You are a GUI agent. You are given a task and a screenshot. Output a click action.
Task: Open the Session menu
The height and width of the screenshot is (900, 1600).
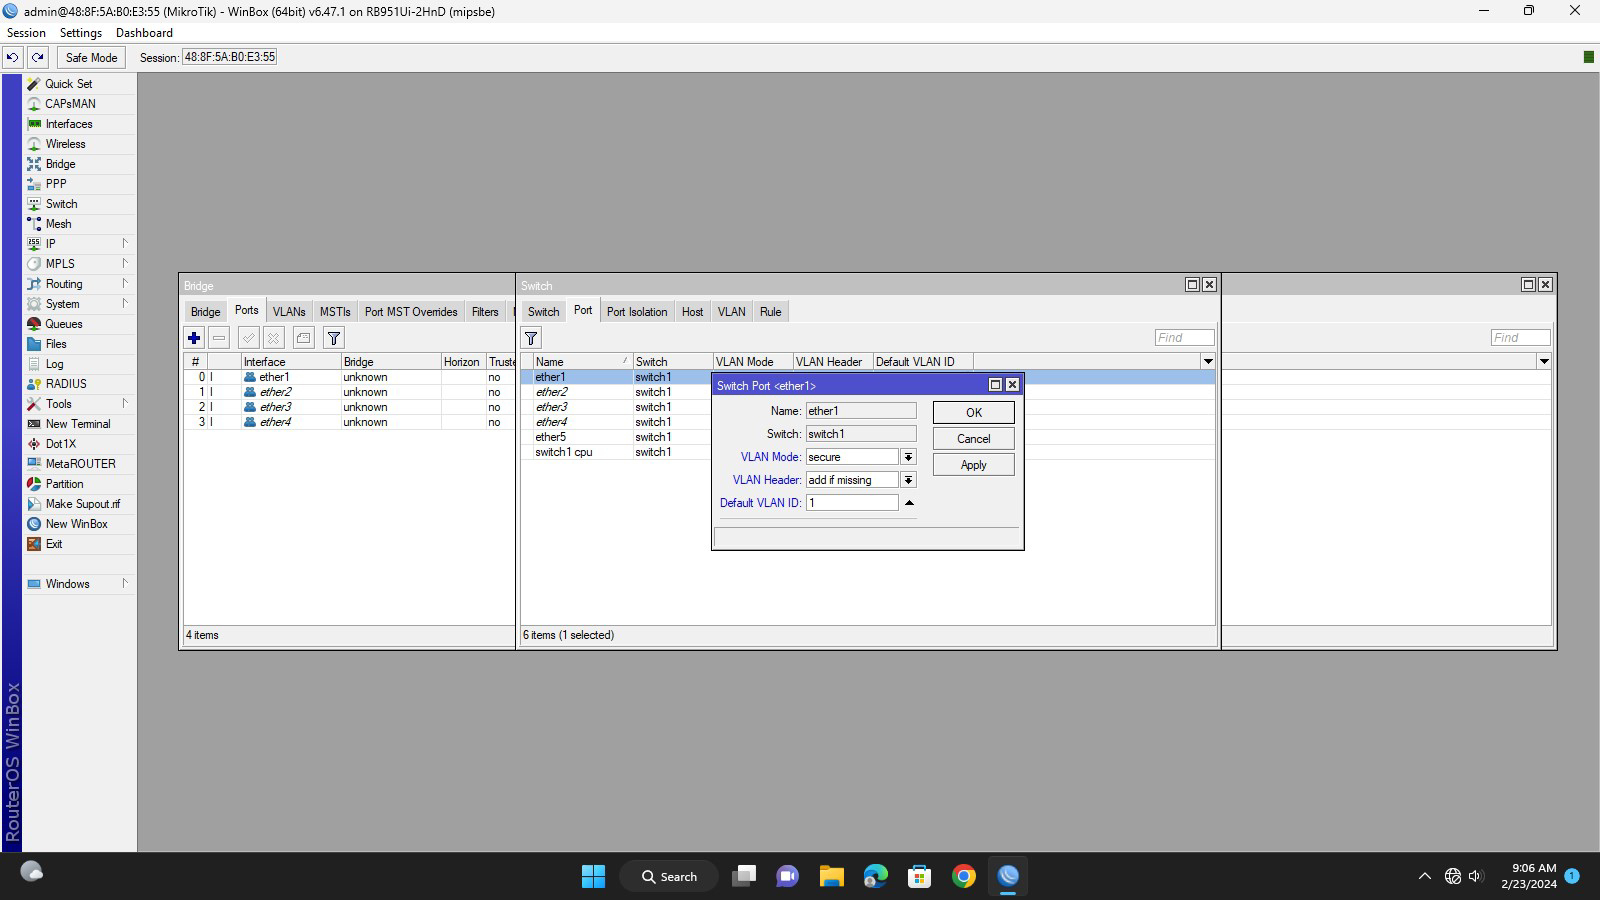pos(26,33)
